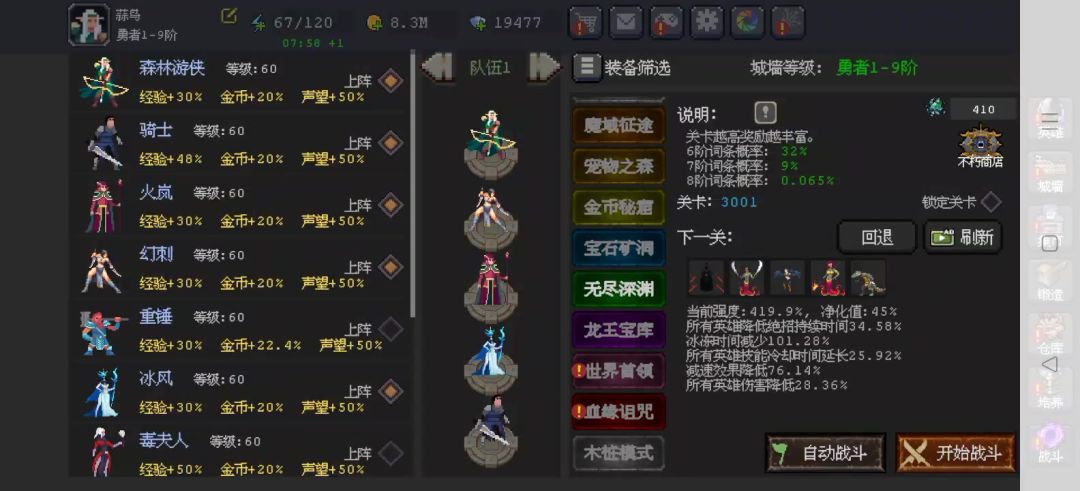Select the 无尽深渊 mode tab
1080x491 pixels.
point(619,289)
